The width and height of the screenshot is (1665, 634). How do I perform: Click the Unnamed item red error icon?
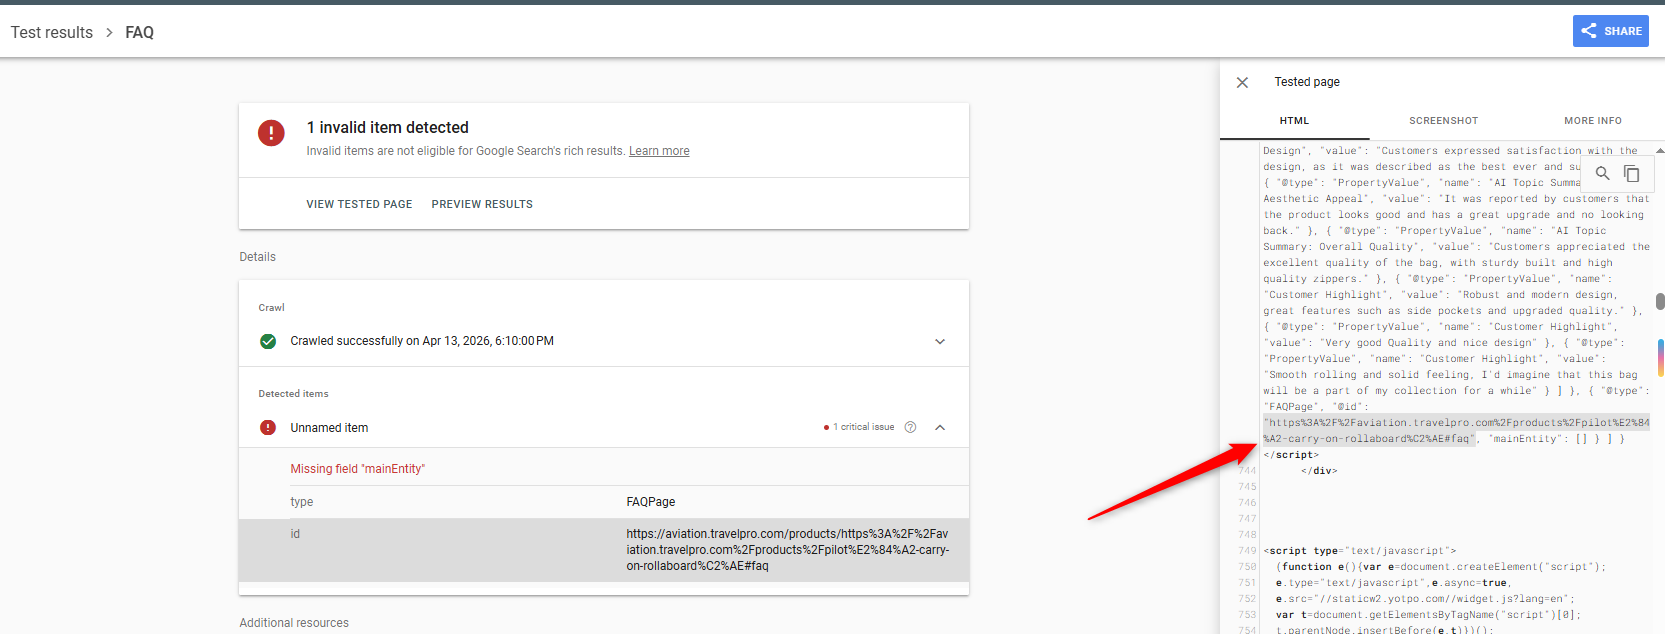pos(268,427)
